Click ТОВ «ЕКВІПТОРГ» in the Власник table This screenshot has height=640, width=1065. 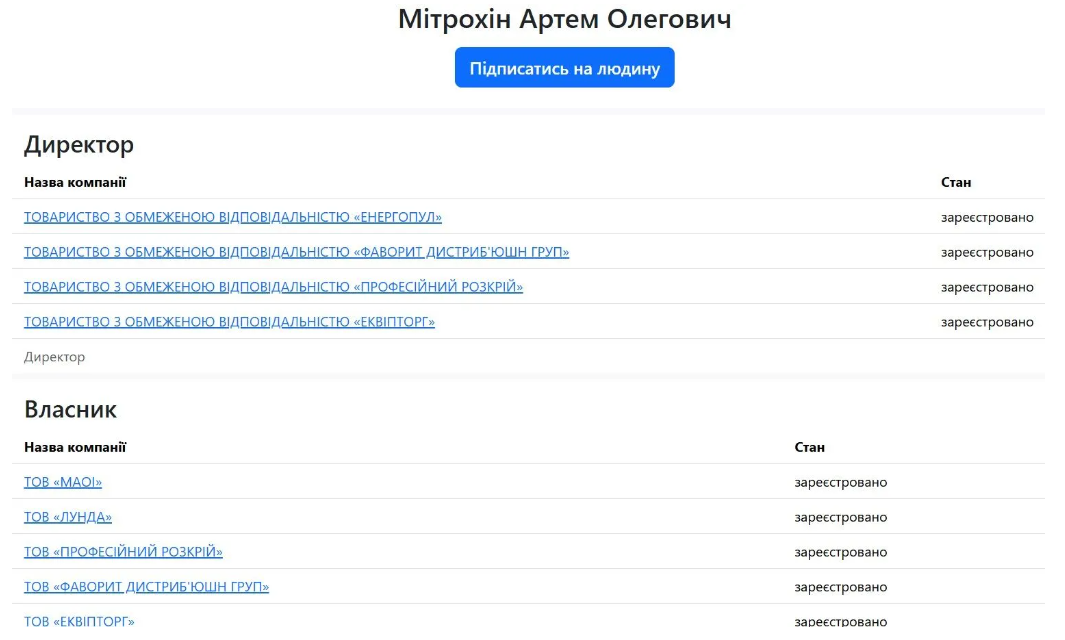79,621
